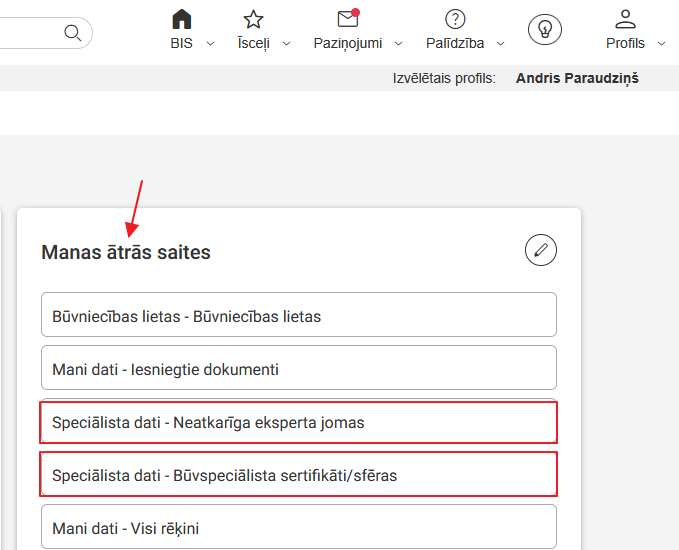The image size is (679, 550).
Task: Click the Īsceļi star icon
Action: point(254,19)
